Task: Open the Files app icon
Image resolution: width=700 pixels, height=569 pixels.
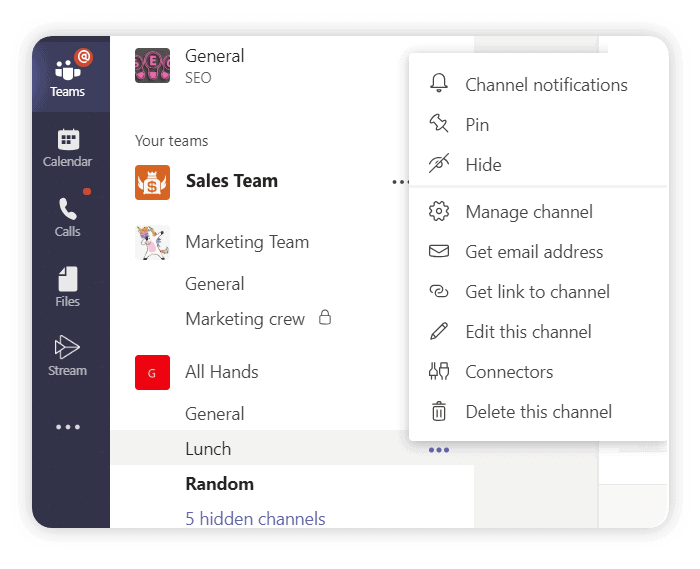Action: pos(68,287)
